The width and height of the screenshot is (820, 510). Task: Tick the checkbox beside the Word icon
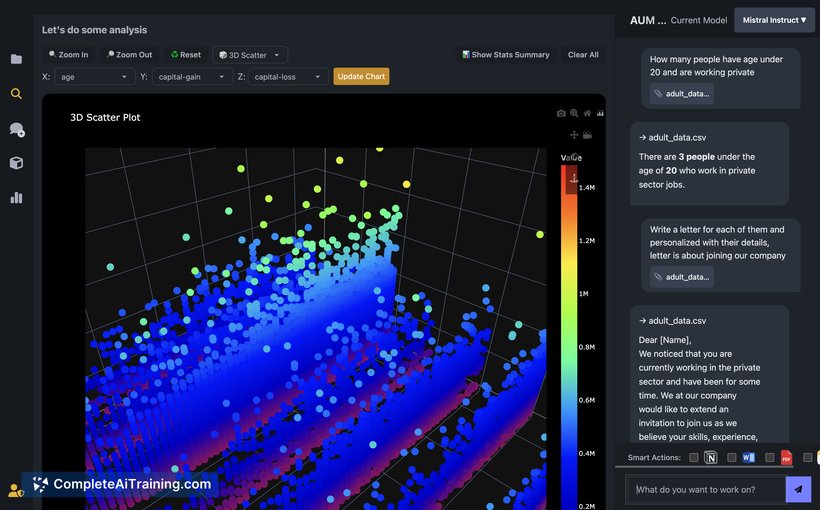(732, 458)
